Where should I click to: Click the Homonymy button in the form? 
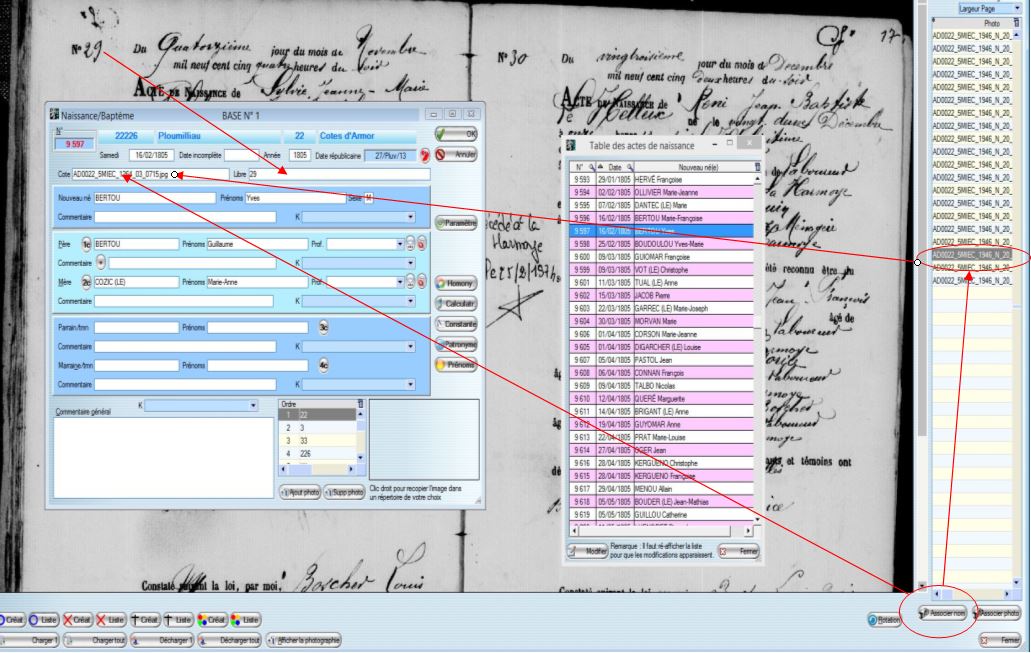pyautogui.click(x=455, y=283)
